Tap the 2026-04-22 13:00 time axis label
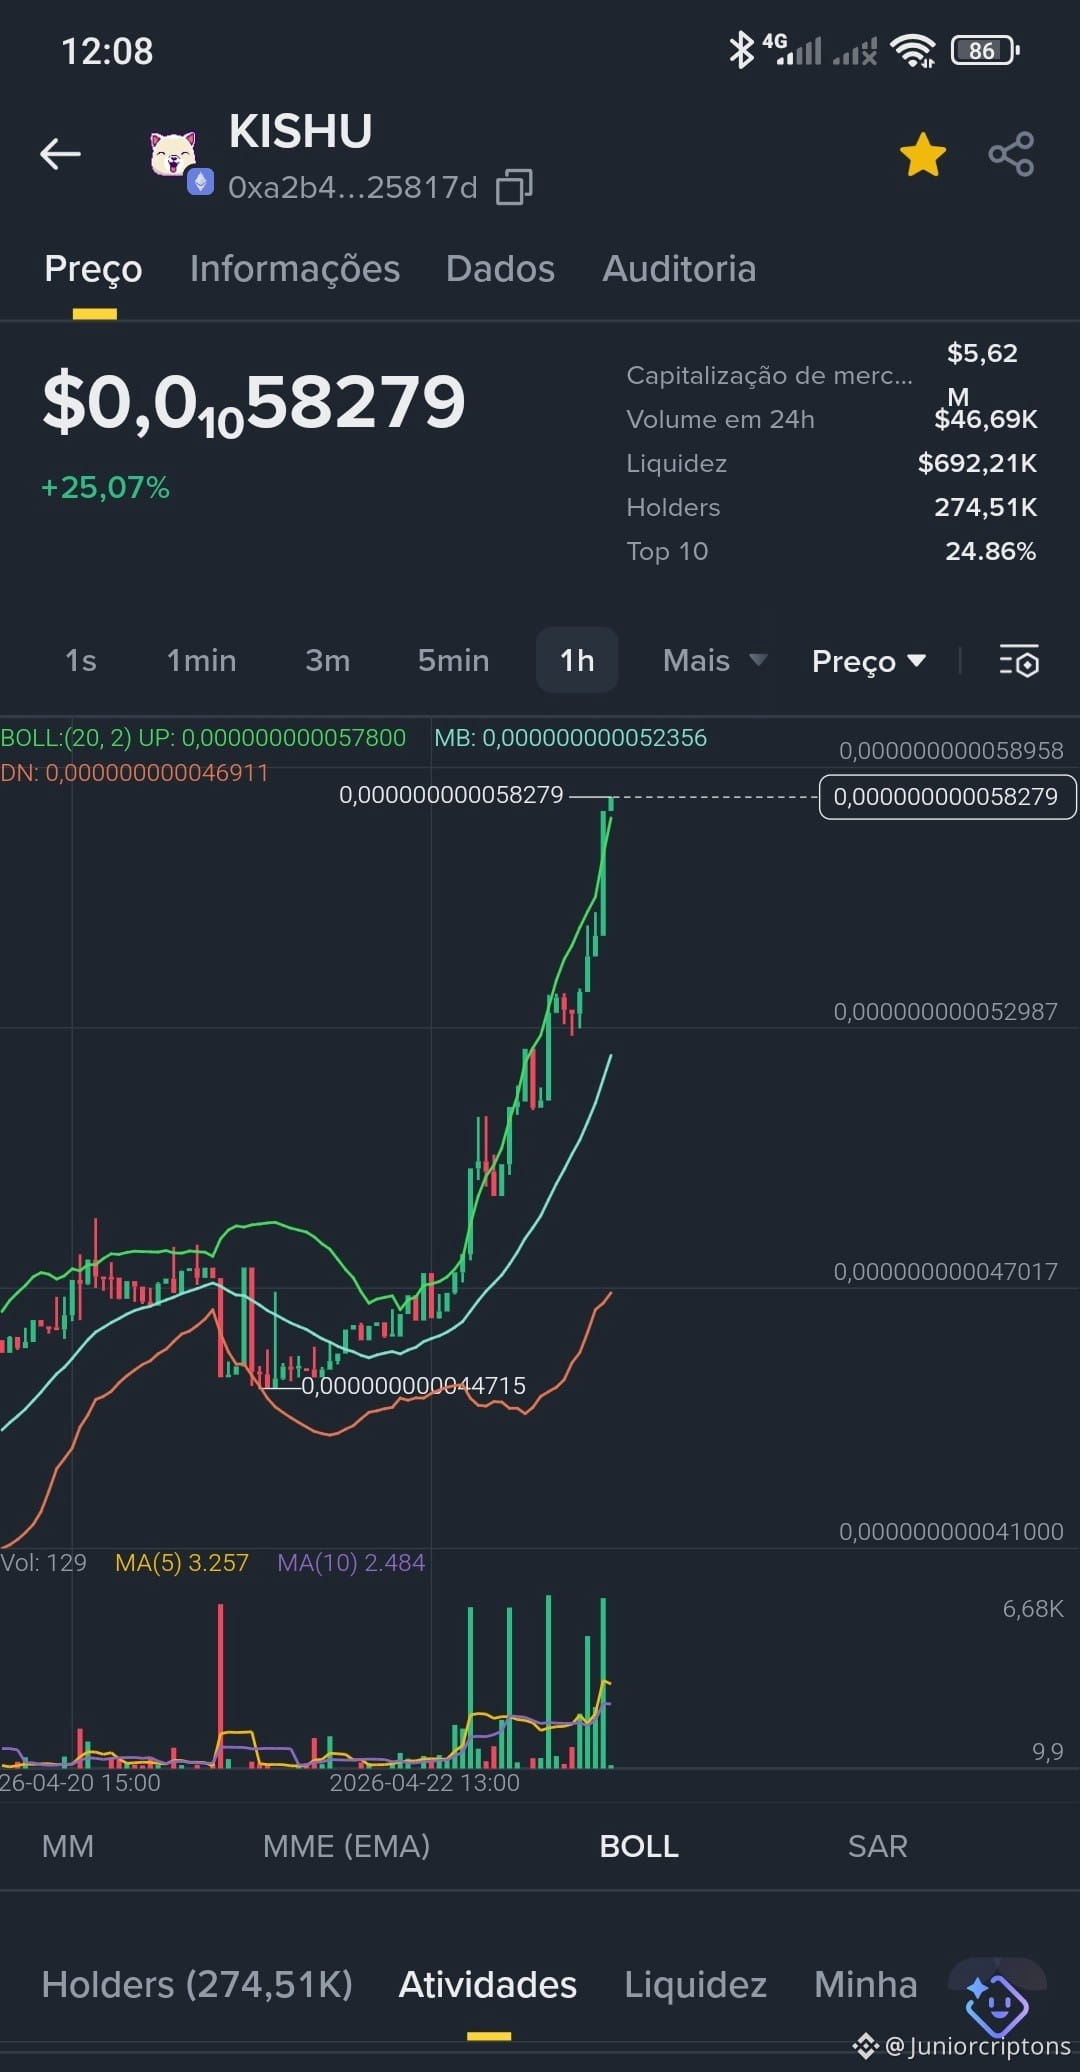Viewport: 1080px width, 2072px height. 424,1783
